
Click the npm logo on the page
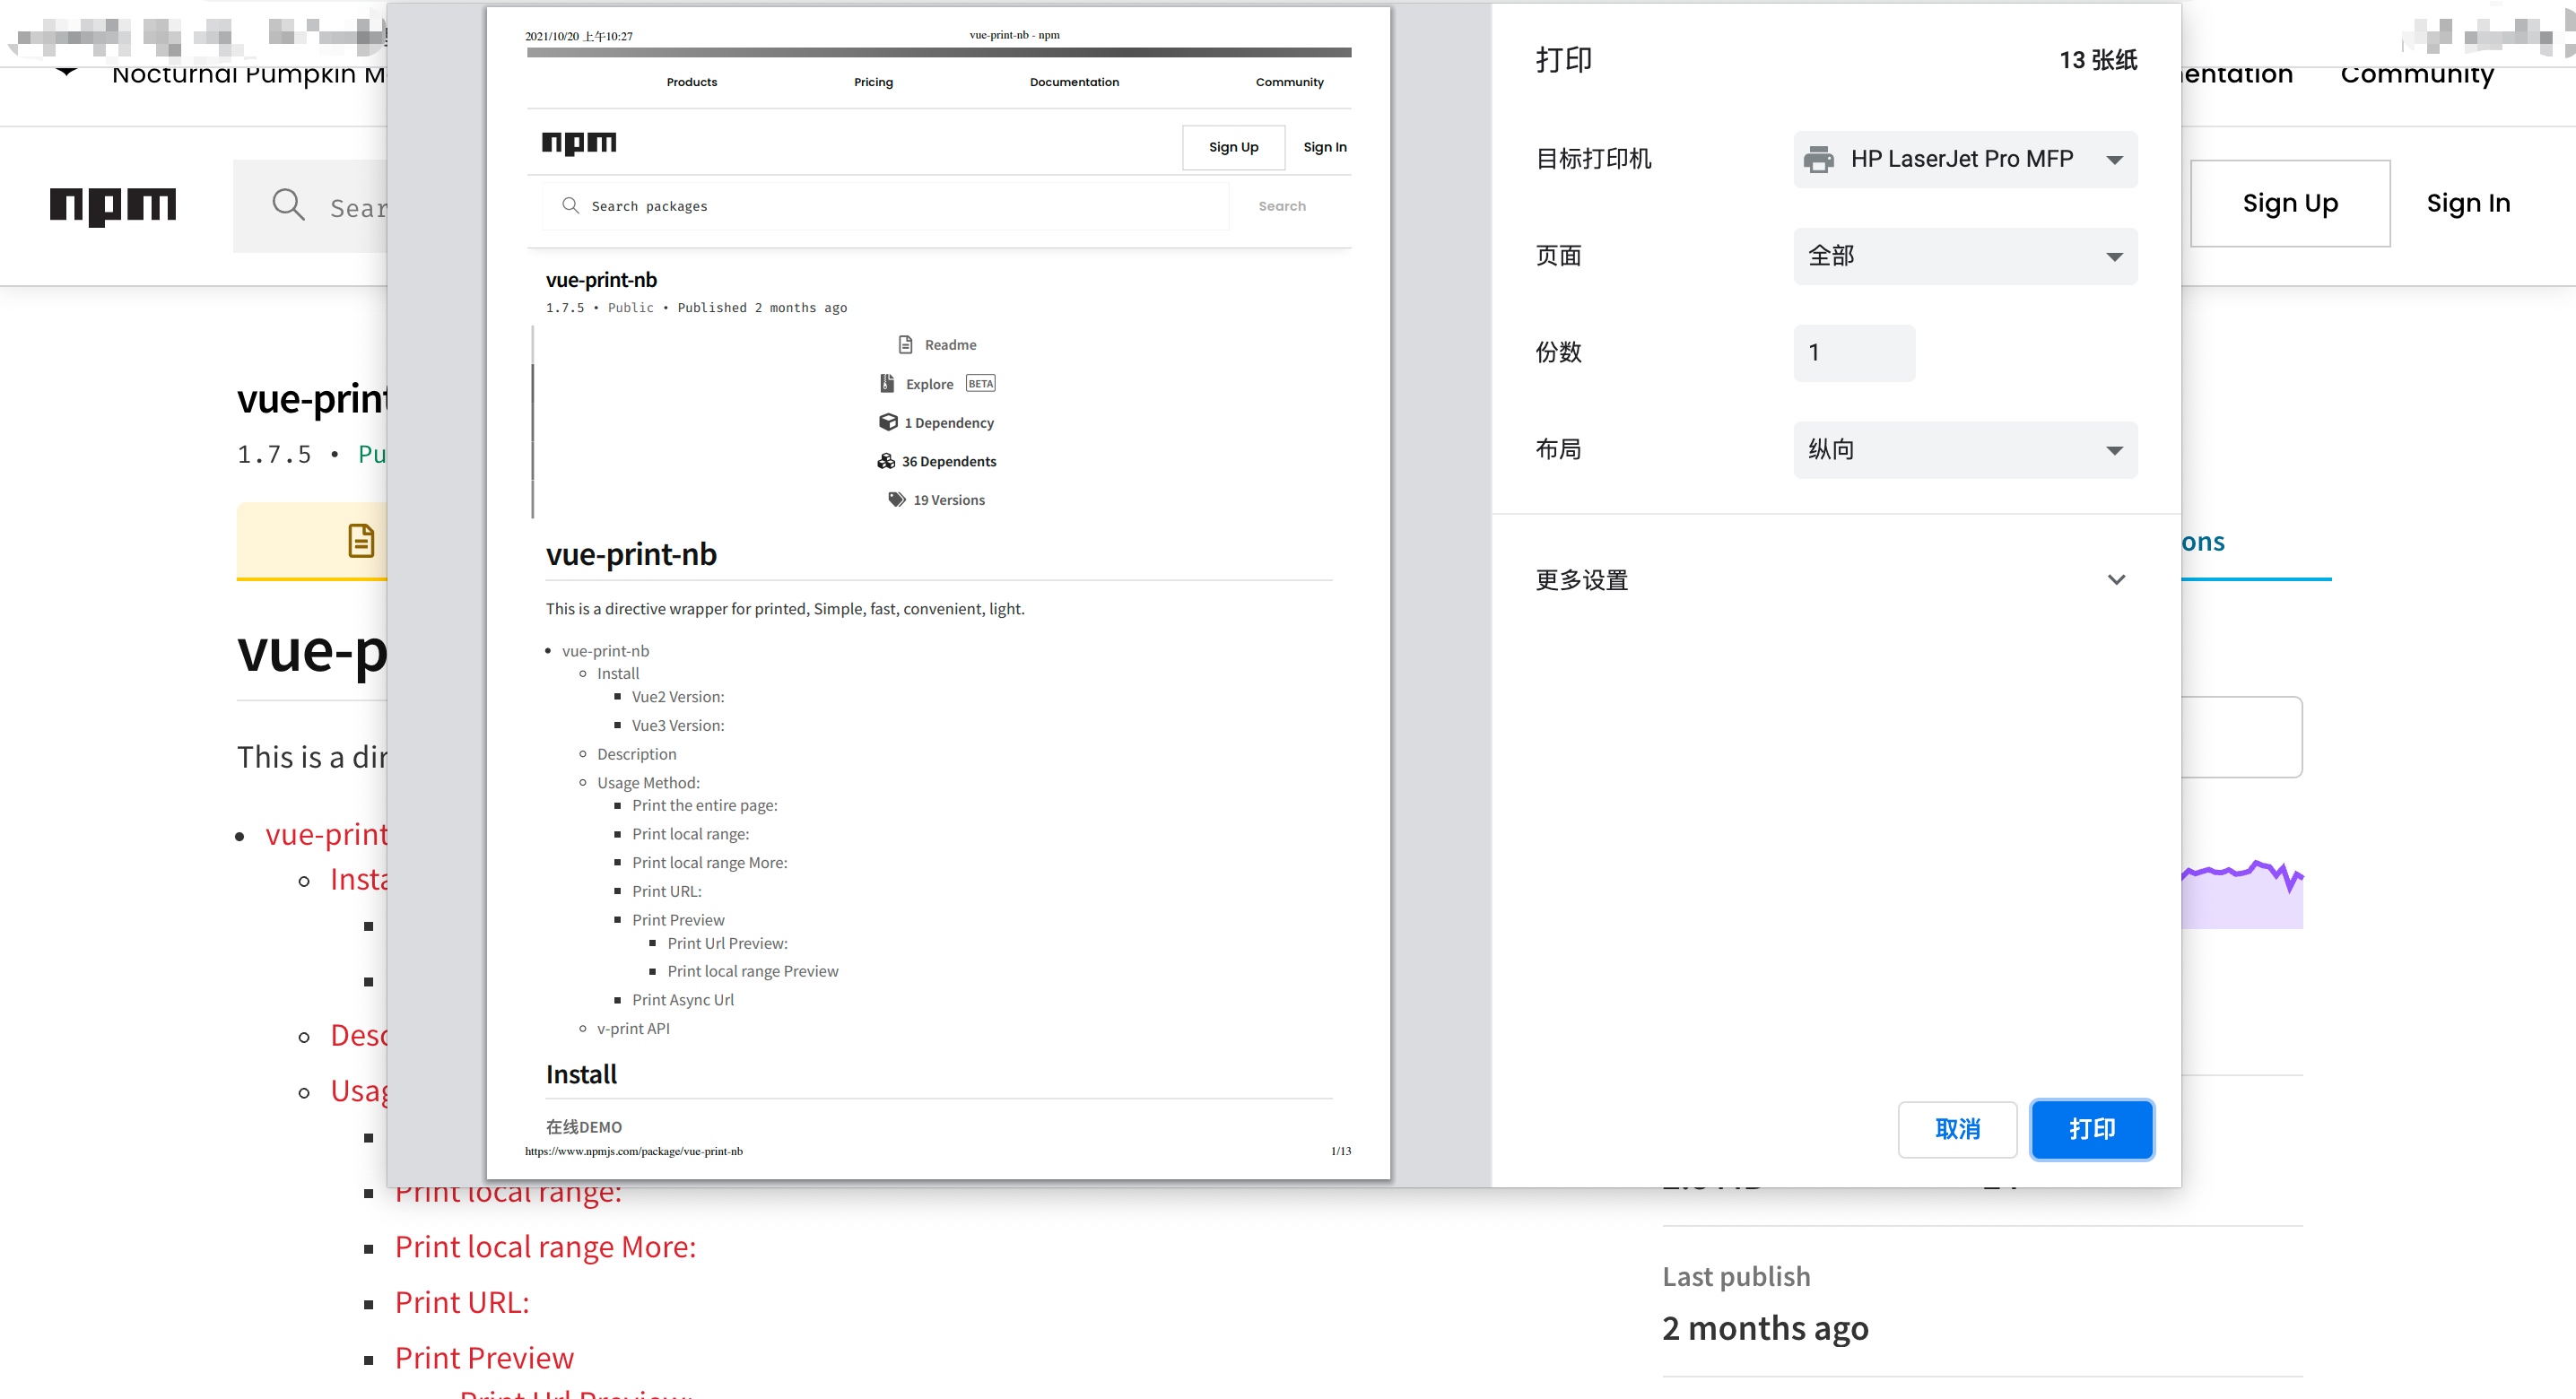click(x=113, y=205)
